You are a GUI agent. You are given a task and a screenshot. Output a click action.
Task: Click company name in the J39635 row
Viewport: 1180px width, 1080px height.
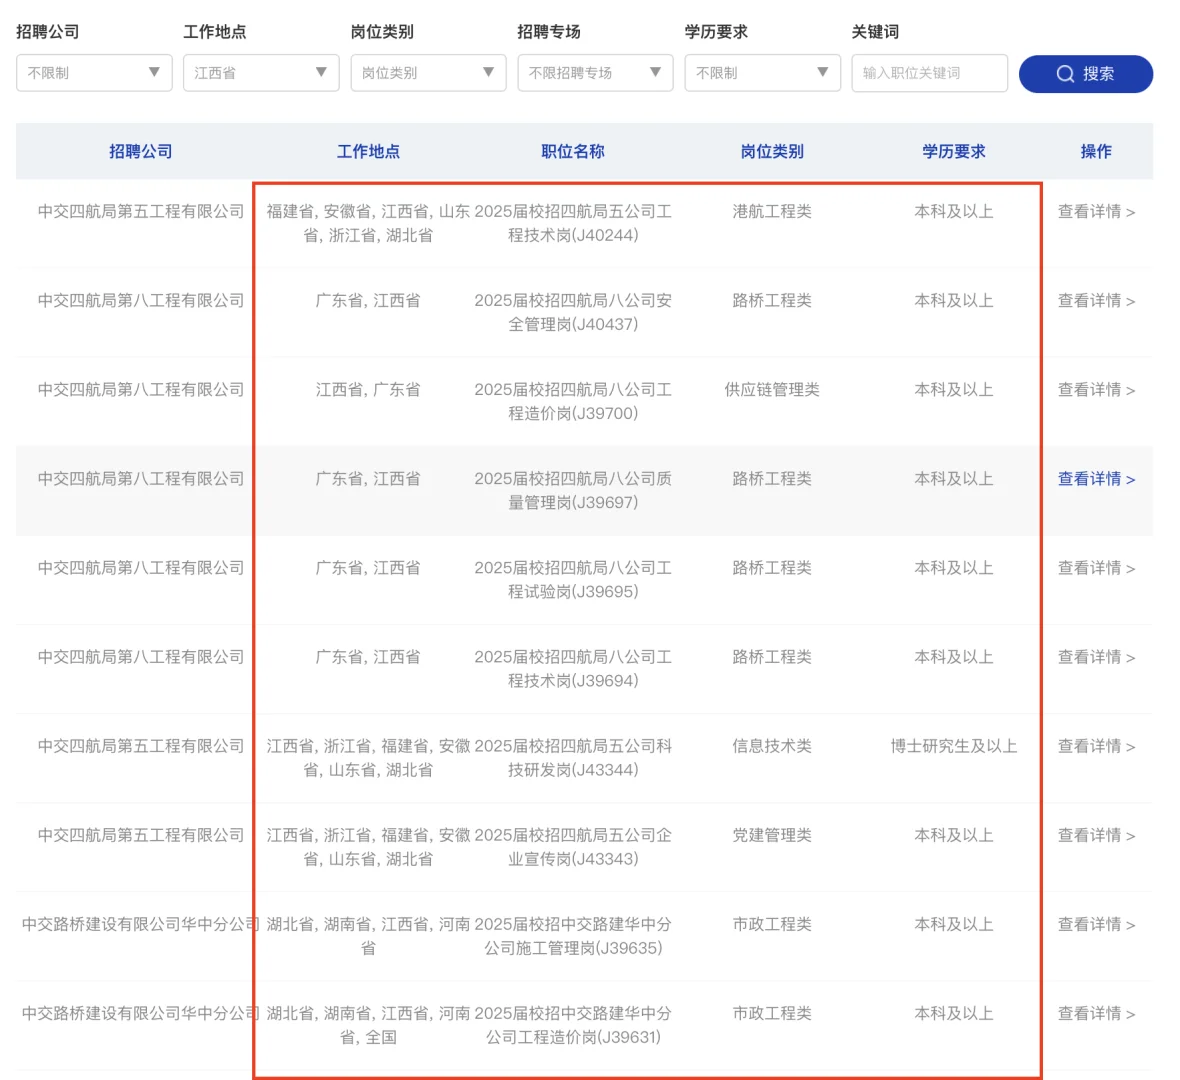click(x=141, y=924)
